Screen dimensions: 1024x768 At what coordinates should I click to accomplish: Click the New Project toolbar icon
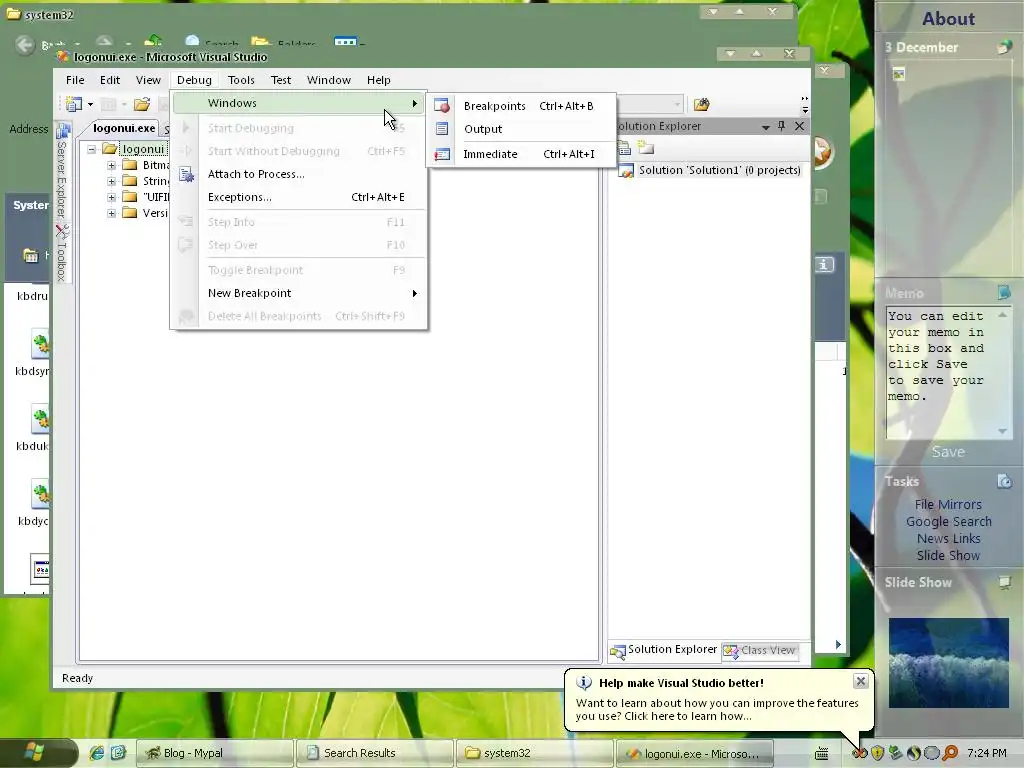click(74, 104)
